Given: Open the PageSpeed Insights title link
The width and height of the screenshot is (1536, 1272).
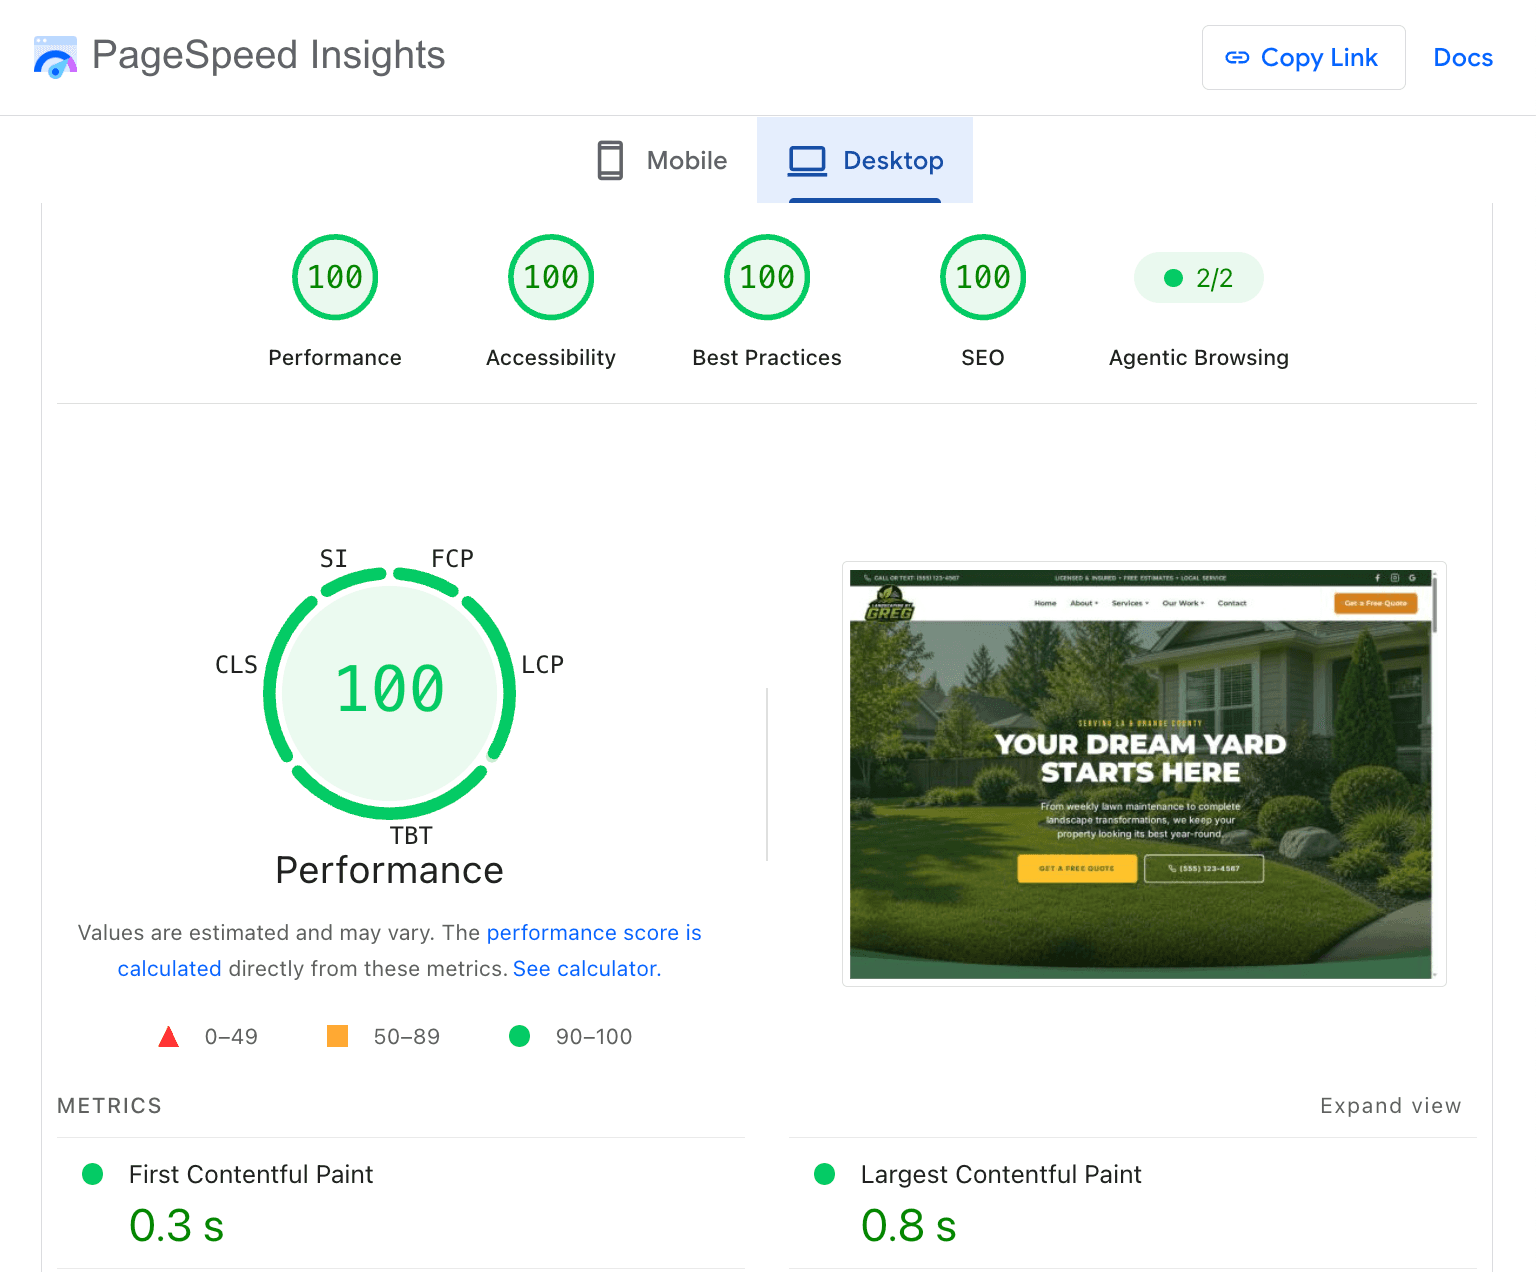Looking at the screenshot, I should point(268,56).
